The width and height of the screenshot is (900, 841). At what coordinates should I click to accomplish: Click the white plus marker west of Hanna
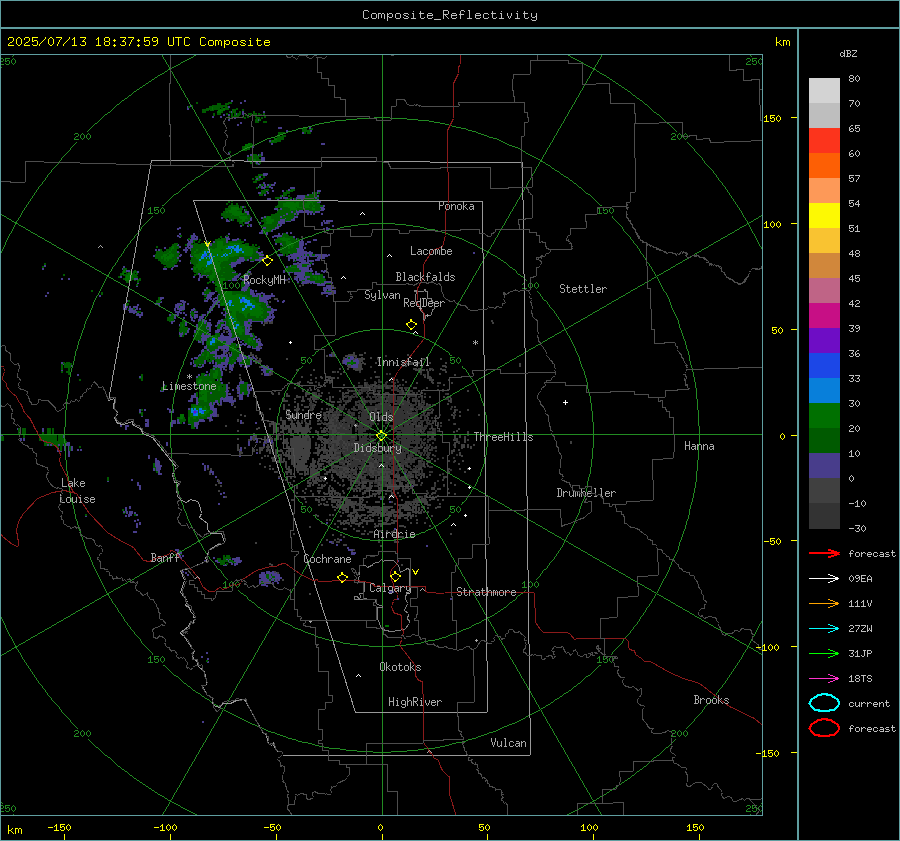tap(565, 402)
